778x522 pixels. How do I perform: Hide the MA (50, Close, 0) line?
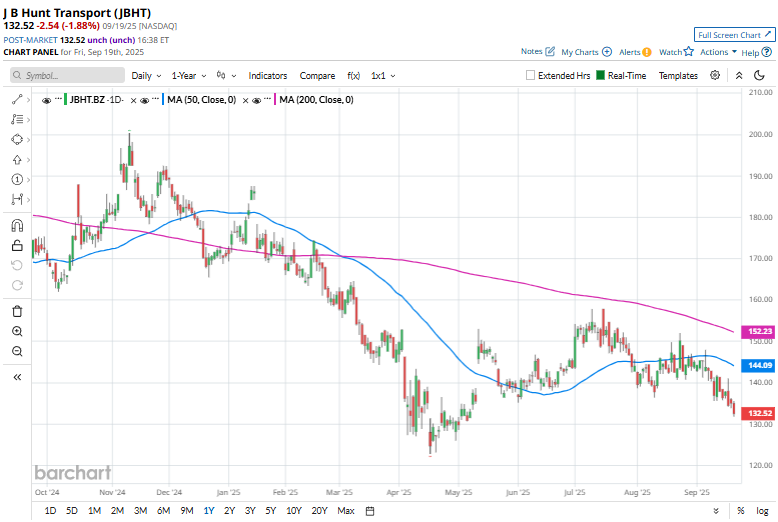click(x=146, y=100)
